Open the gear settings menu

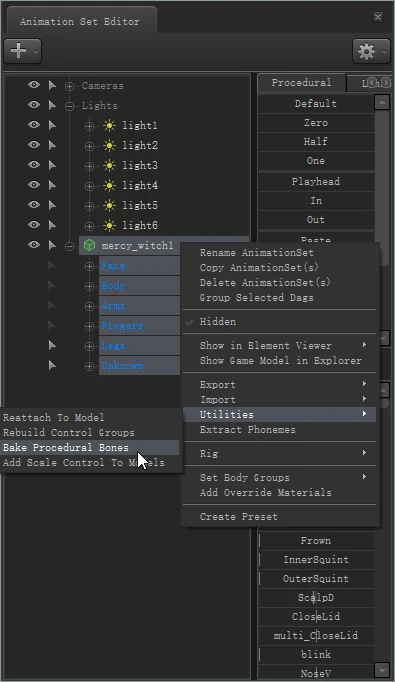click(x=371, y=51)
